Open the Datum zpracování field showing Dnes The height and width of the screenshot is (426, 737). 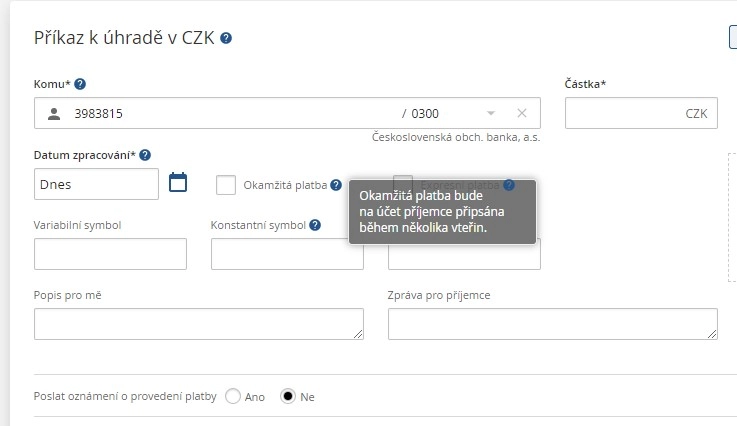point(96,184)
